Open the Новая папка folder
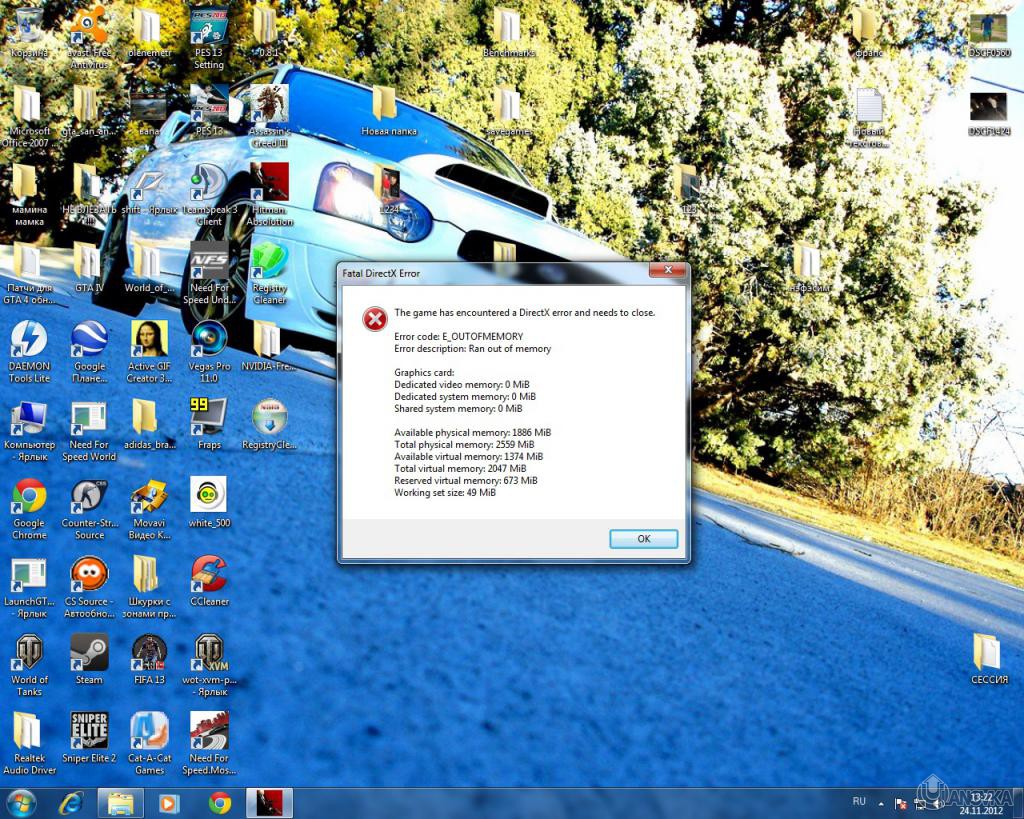The width and height of the screenshot is (1024, 819). [x=388, y=111]
